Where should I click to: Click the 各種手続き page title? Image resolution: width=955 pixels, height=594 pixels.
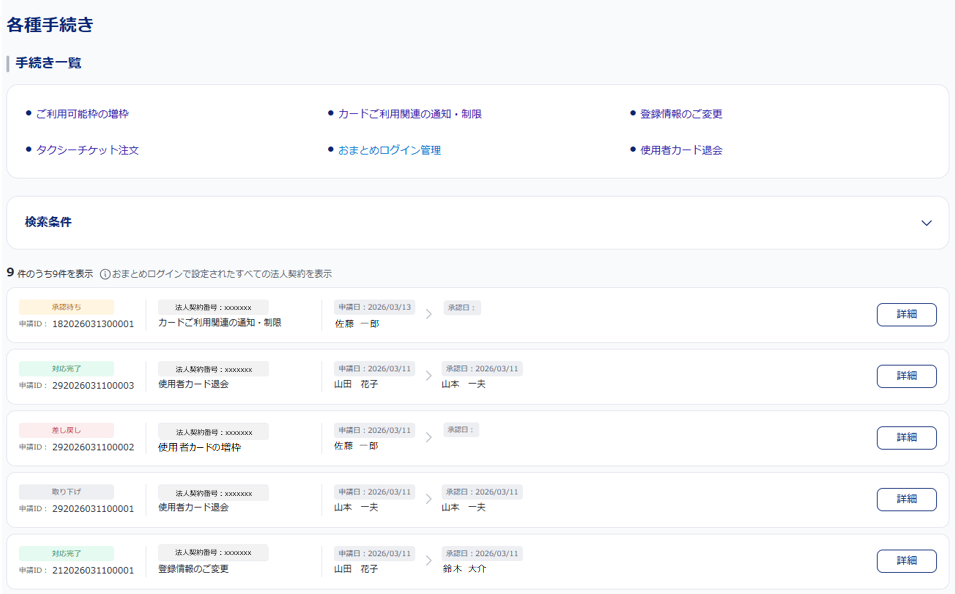click(50, 24)
